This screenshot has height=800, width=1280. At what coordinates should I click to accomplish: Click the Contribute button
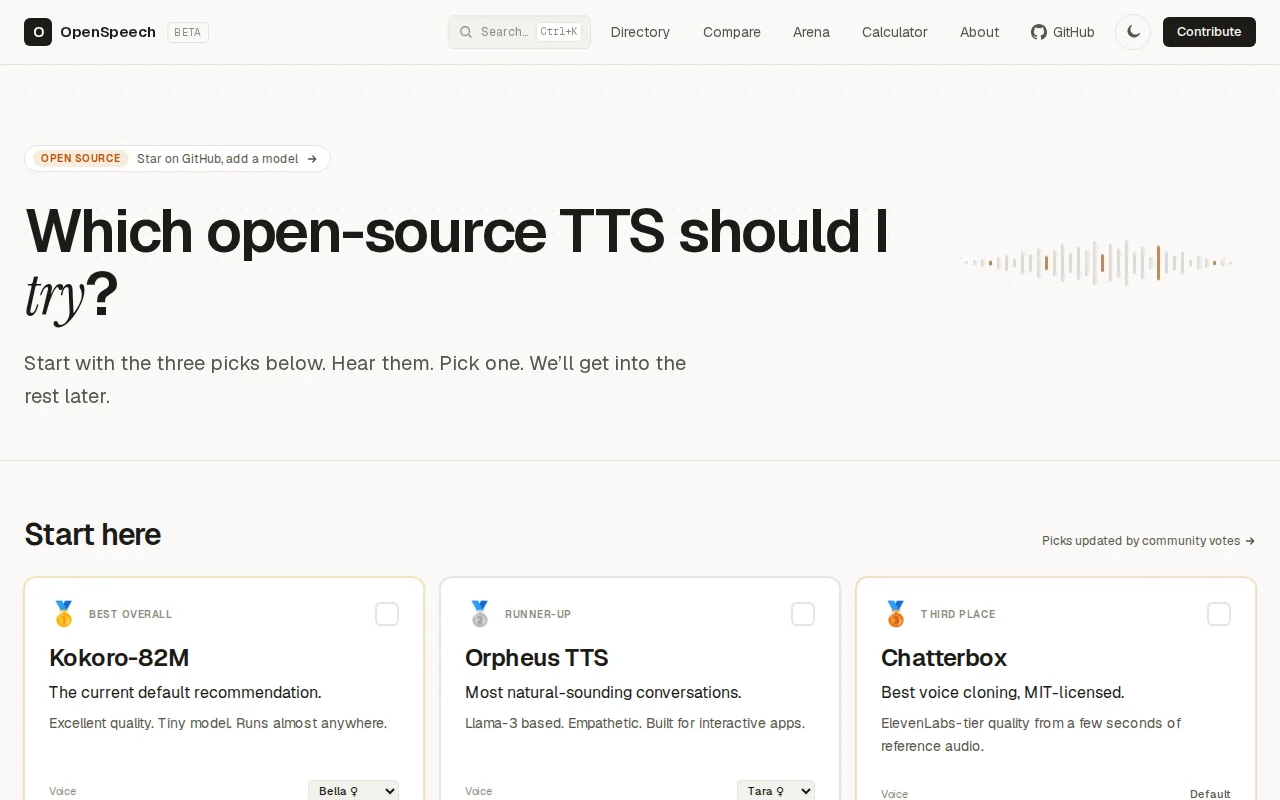pos(1209,32)
